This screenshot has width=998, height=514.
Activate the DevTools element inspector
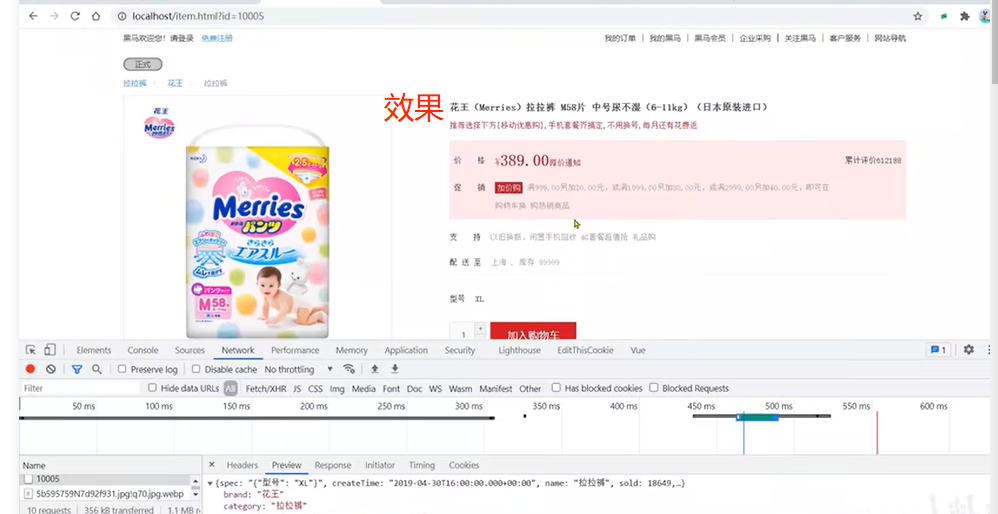coord(31,350)
